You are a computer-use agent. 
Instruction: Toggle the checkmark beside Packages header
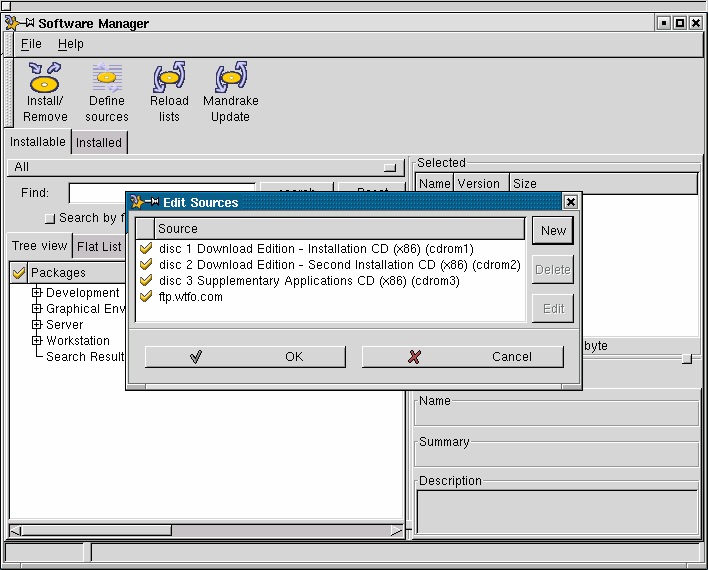click(19, 273)
